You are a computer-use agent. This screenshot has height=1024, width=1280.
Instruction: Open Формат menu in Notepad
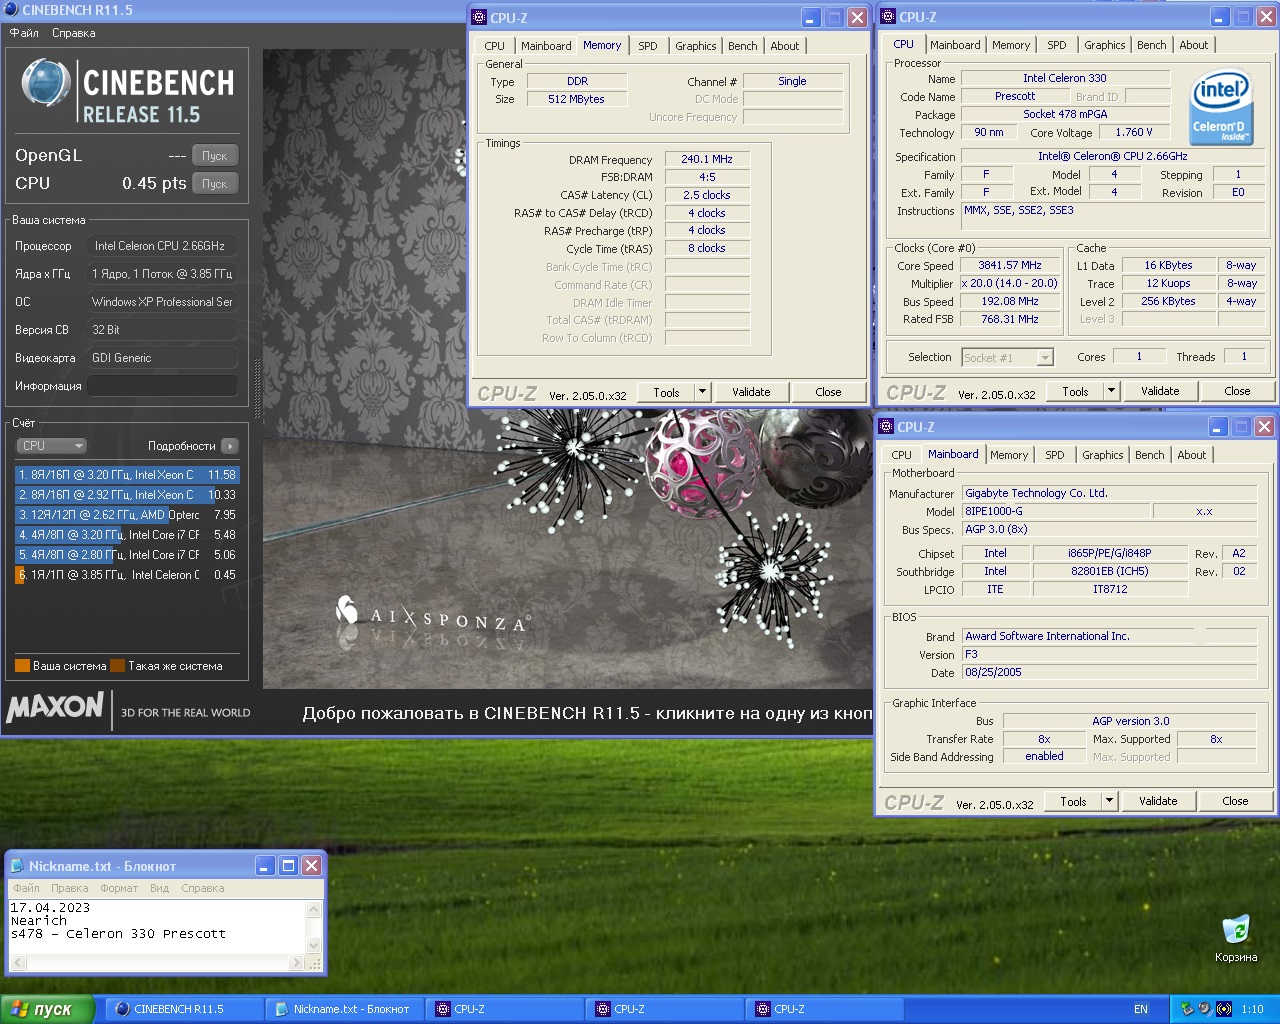119,888
